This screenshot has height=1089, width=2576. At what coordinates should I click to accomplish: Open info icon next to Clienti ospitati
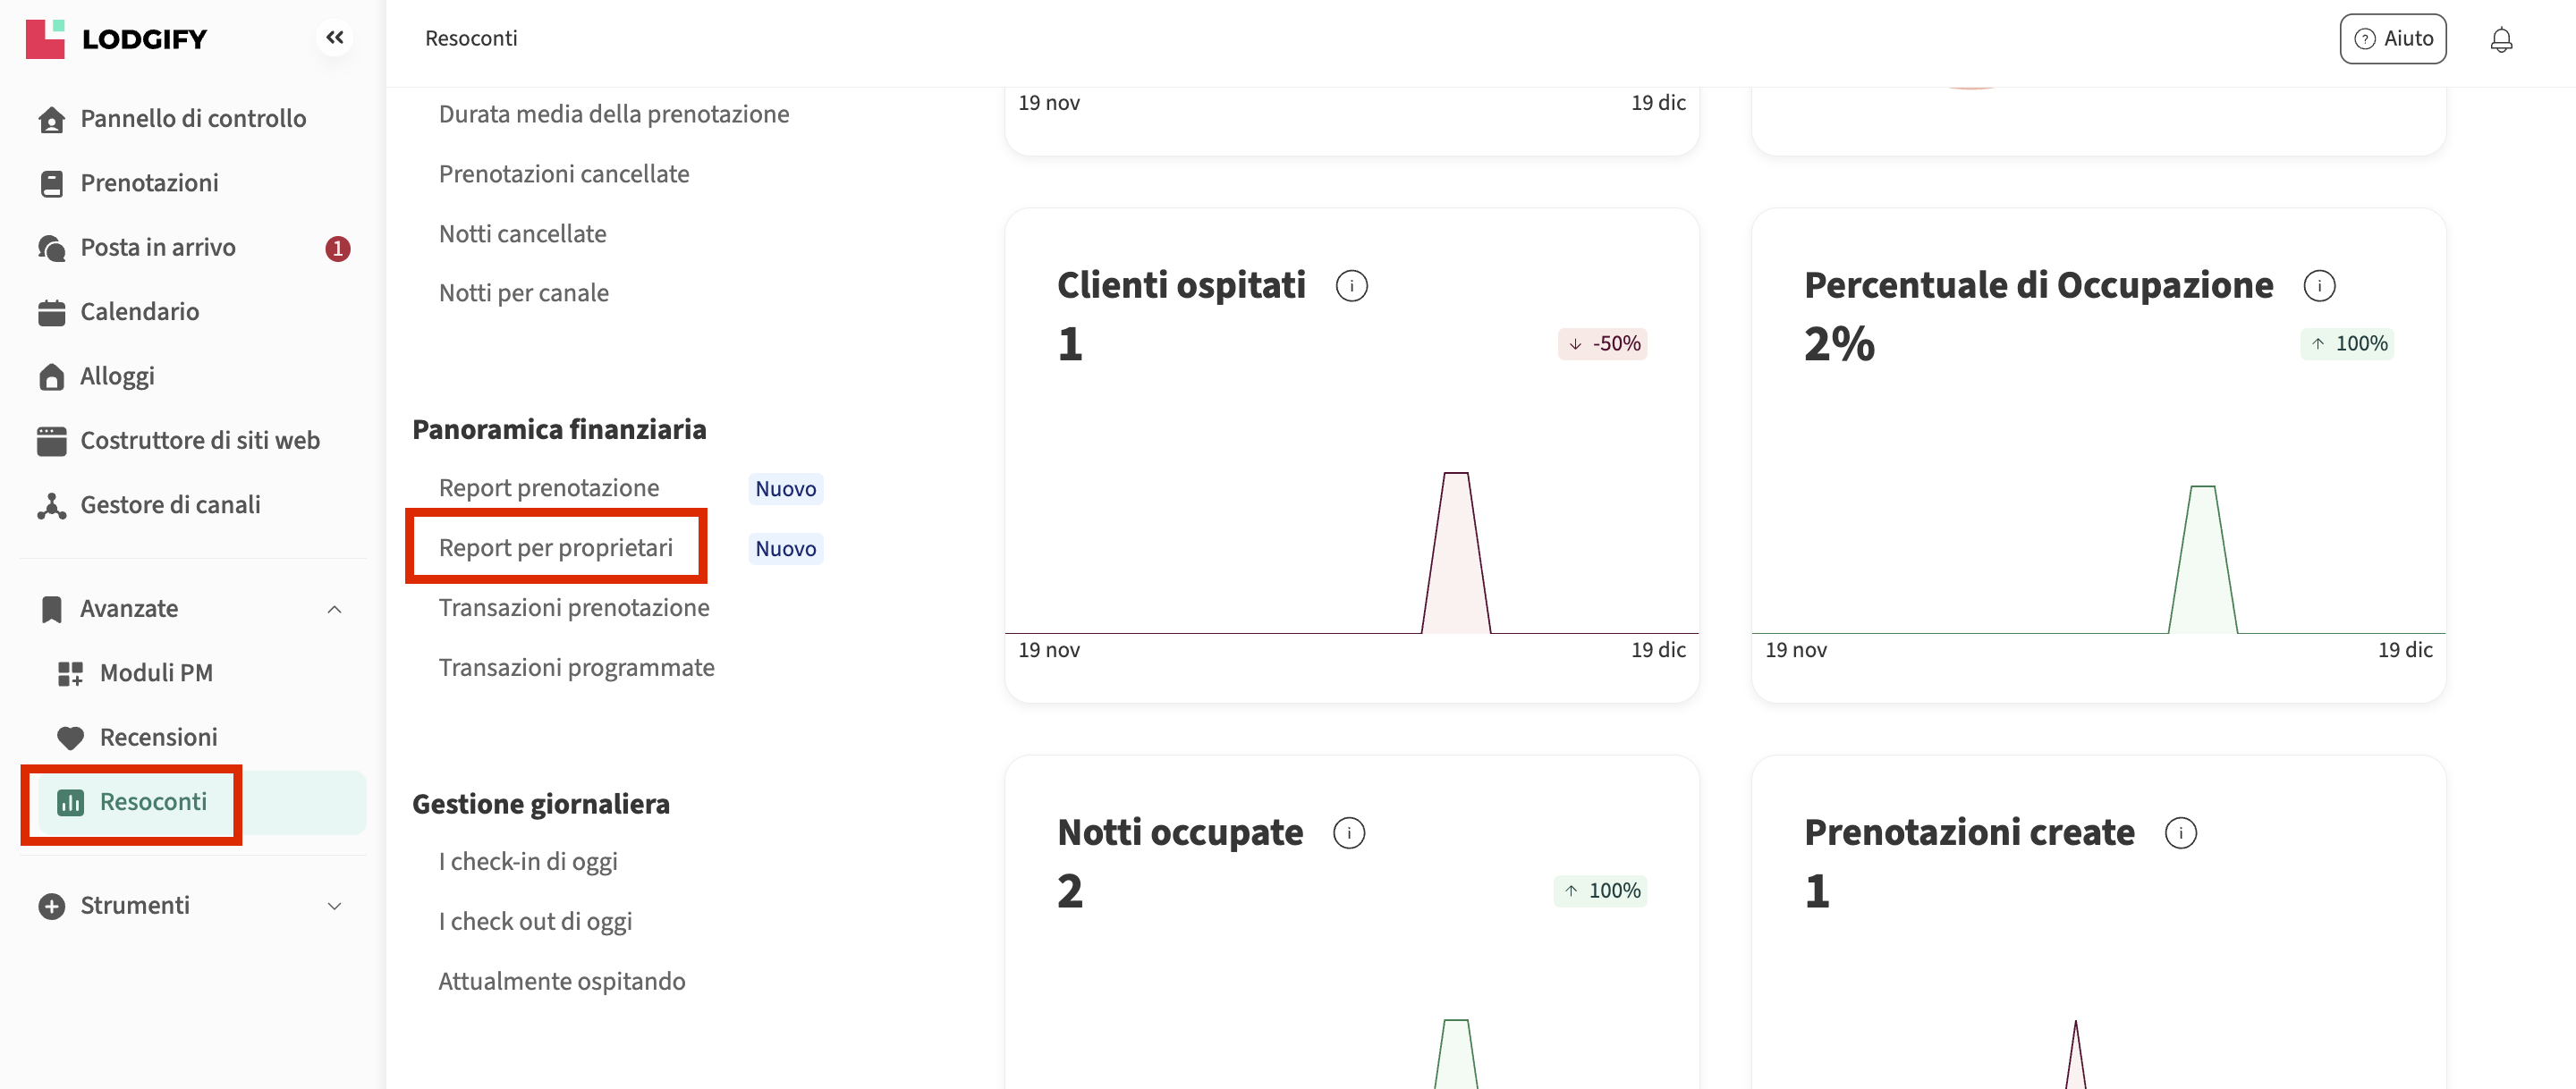tap(1351, 286)
